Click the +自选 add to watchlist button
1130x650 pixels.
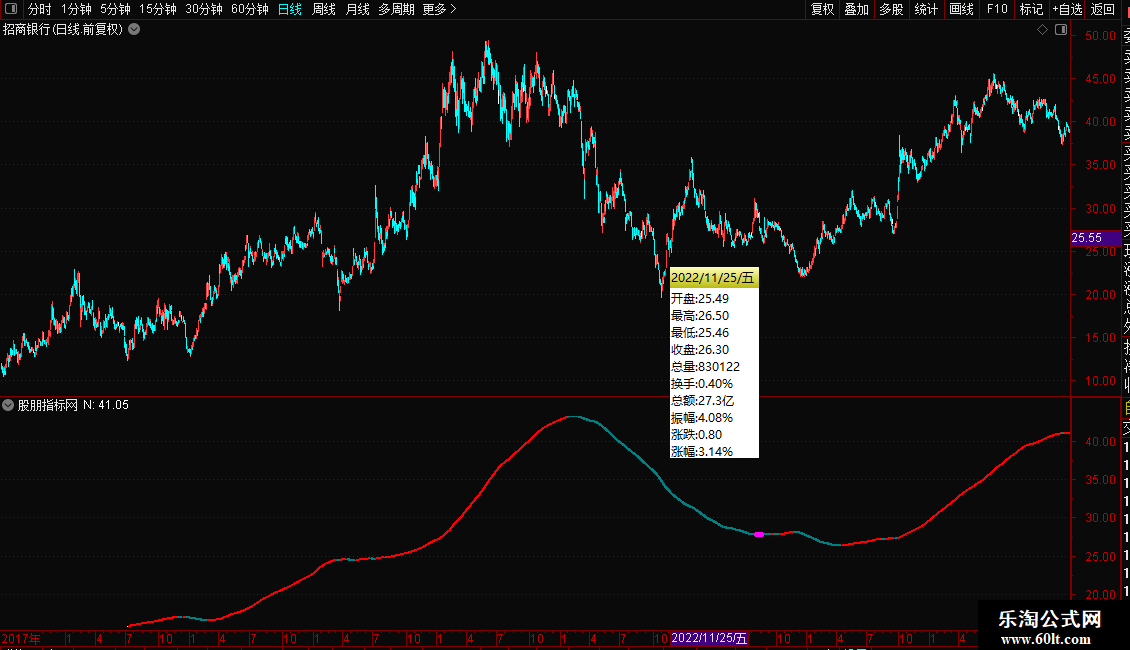pyautogui.click(x=1067, y=9)
